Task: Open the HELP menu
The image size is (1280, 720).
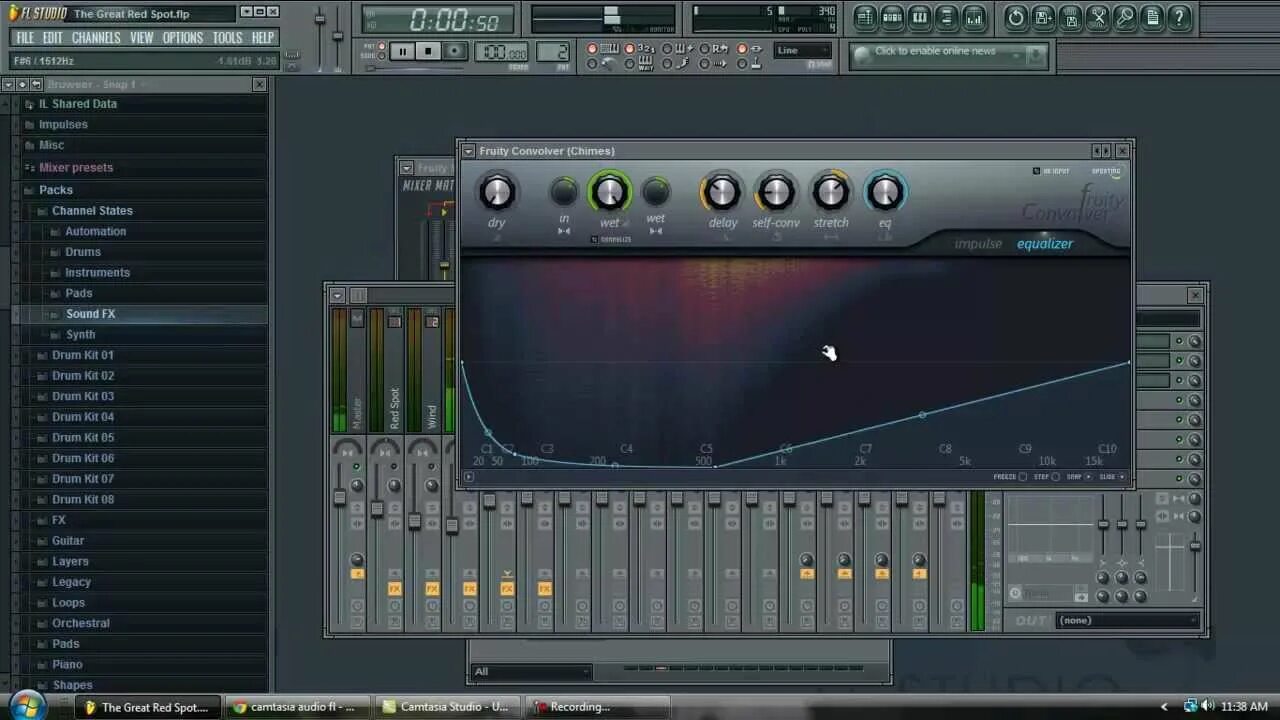Action: point(263,38)
